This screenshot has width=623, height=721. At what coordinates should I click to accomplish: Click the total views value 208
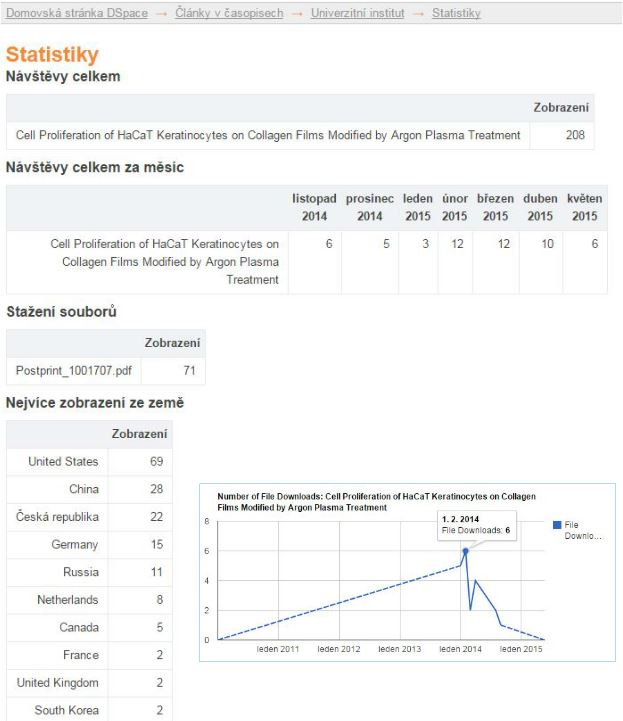[575, 135]
